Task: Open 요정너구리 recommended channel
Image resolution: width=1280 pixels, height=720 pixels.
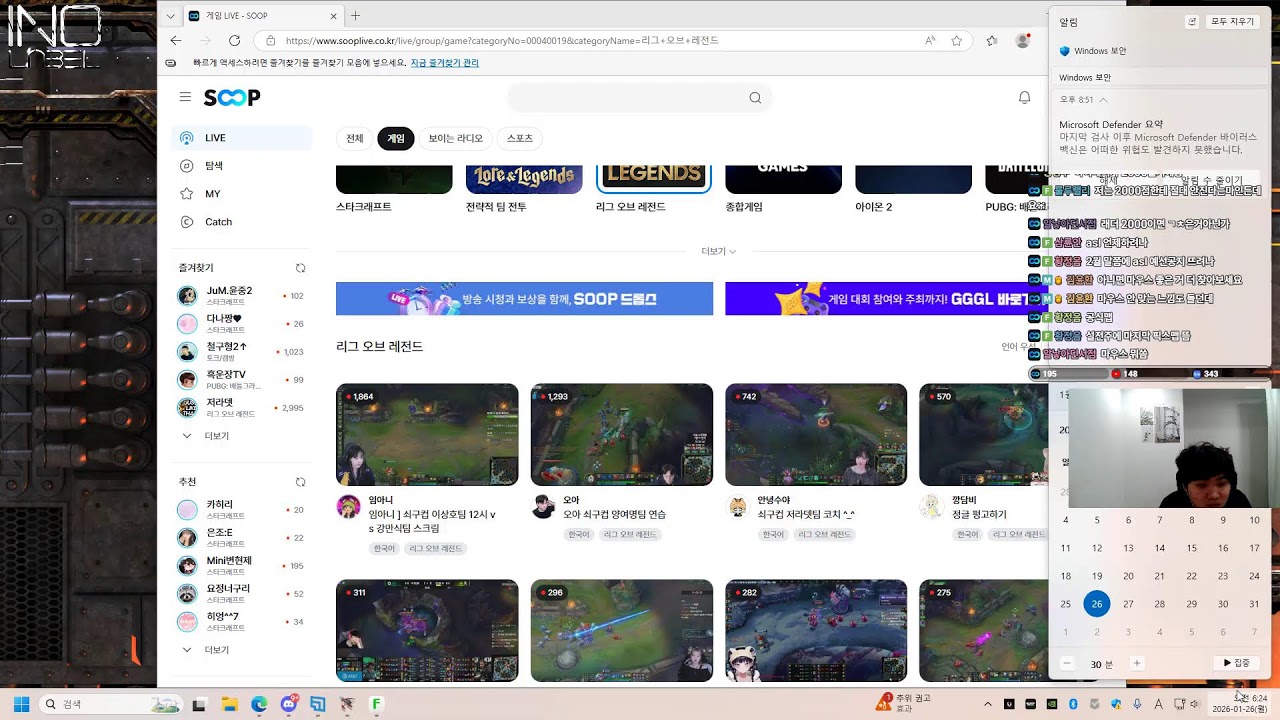Action: [241, 593]
